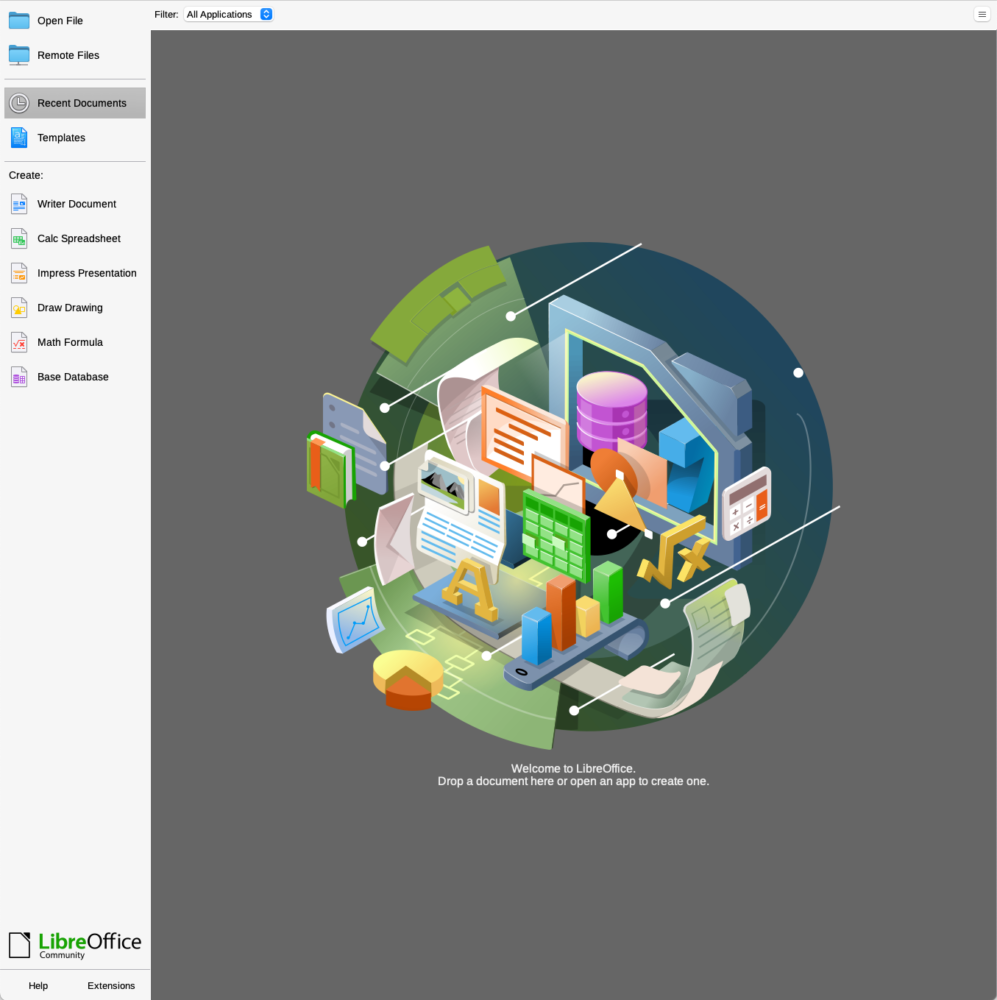The height and width of the screenshot is (1000, 997).
Task: Select the Recent Documents clock icon
Action: [19, 103]
